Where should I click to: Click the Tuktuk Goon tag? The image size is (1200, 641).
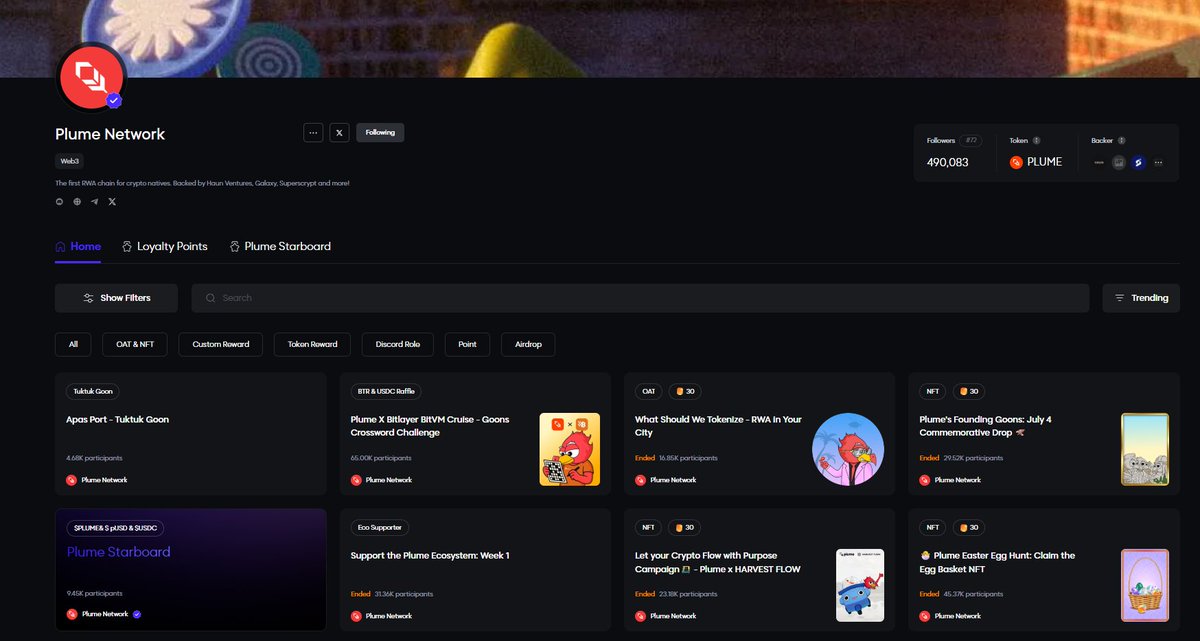(x=93, y=391)
